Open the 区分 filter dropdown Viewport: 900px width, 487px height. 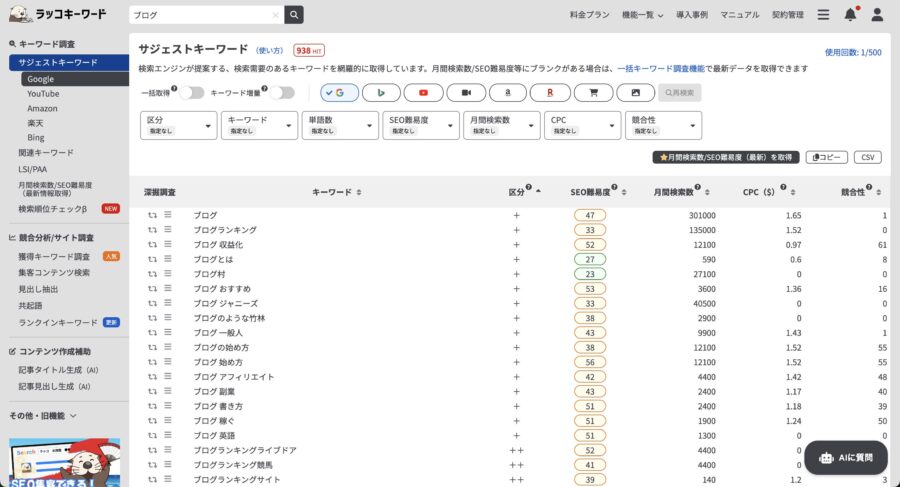[179, 125]
